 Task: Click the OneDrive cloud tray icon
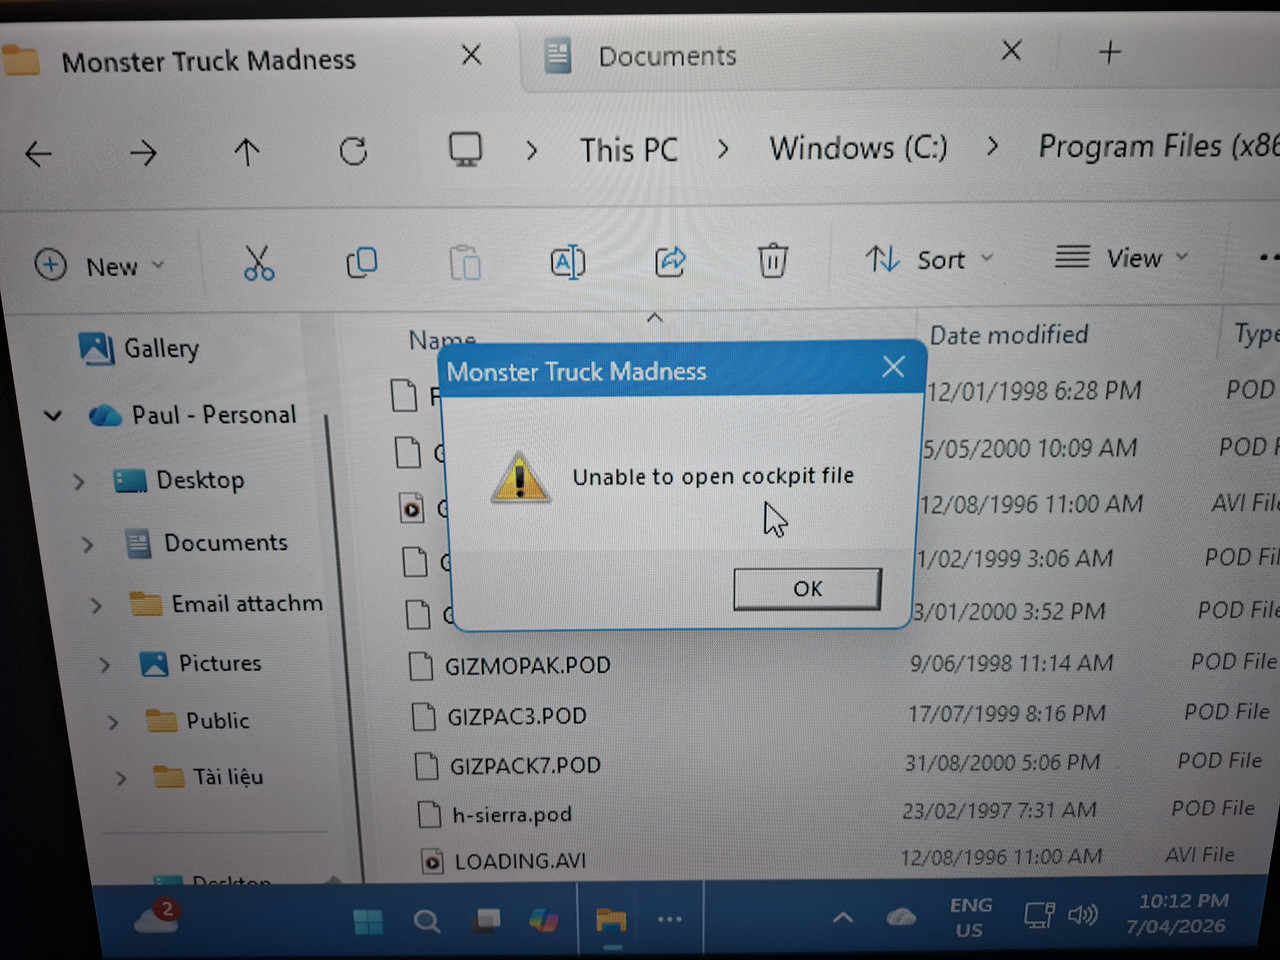pyautogui.click(x=901, y=916)
